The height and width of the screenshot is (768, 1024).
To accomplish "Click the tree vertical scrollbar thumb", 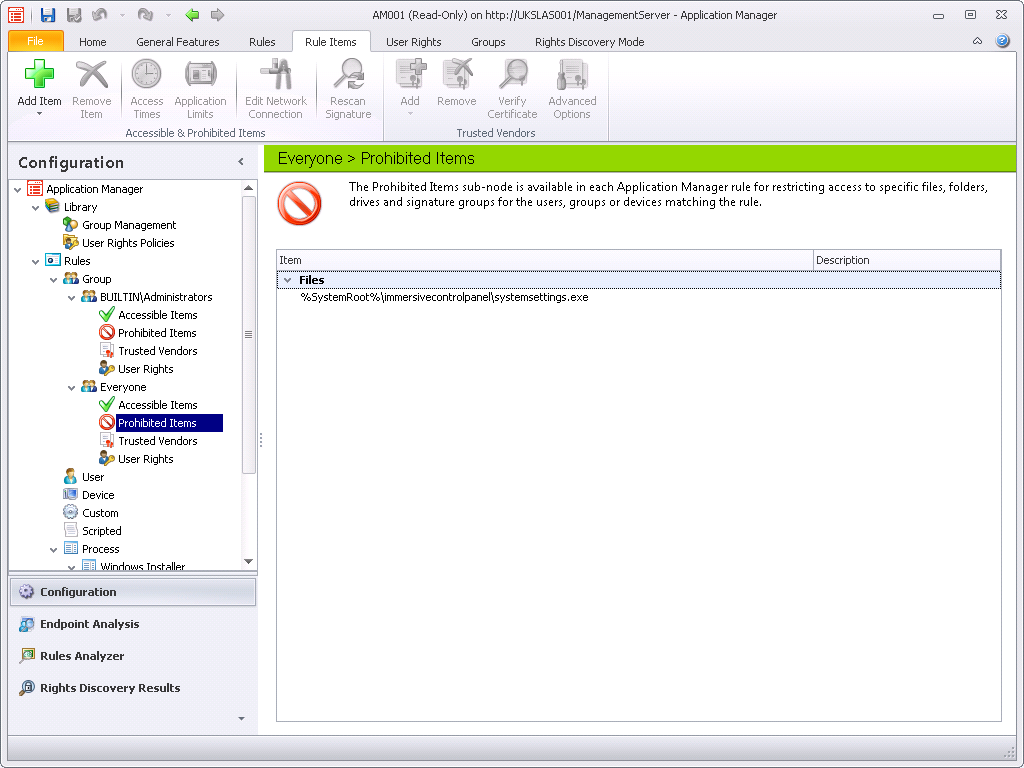I will tap(248, 334).
